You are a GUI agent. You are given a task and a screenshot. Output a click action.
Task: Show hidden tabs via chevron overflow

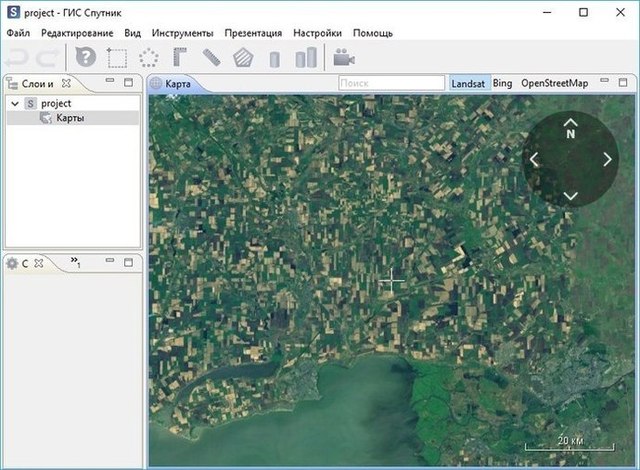[x=75, y=262]
